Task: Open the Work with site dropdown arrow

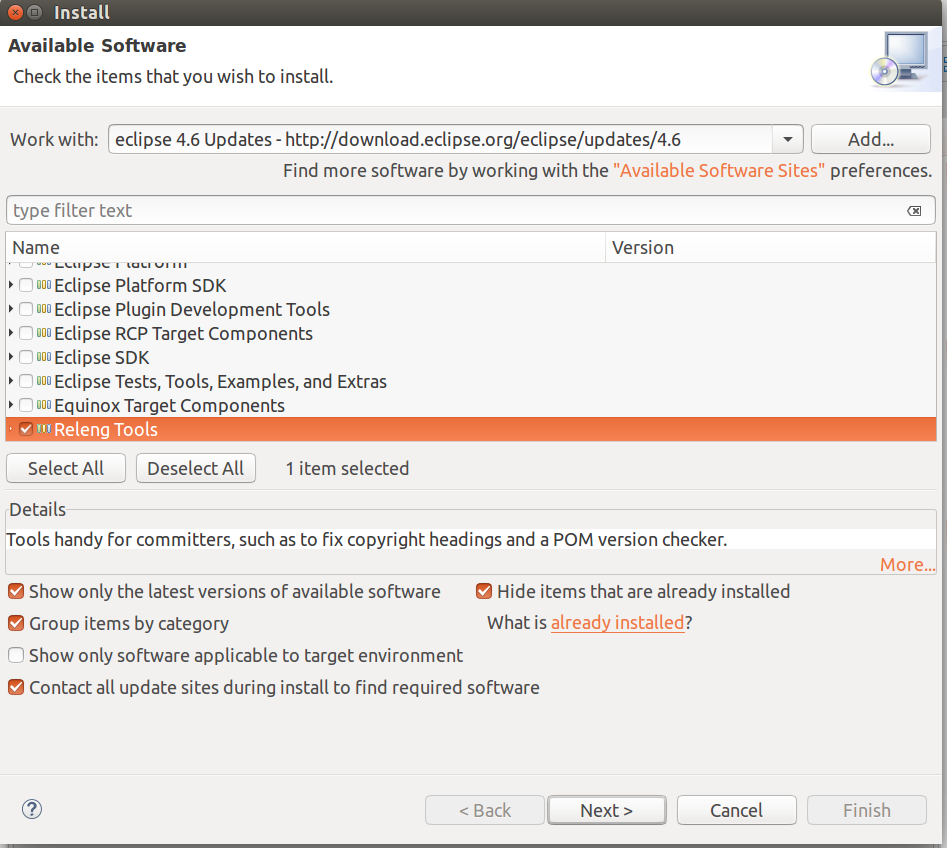Action: [x=788, y=140]
